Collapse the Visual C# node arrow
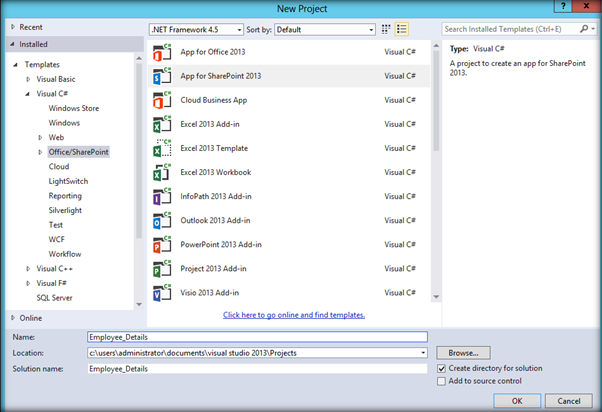The height and width of the screenshot is (412, 602). pyautogui.click(x=28, y=94)
